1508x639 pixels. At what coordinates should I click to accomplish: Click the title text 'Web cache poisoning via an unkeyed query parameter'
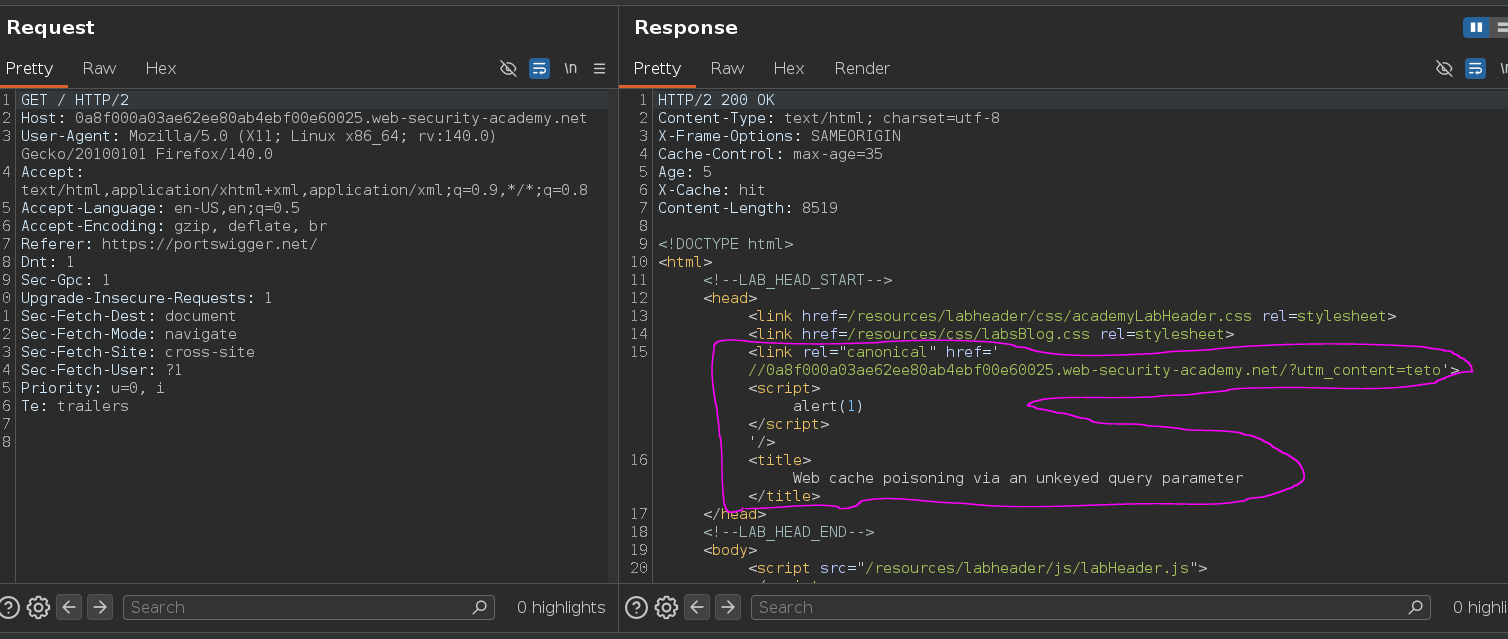[1018, 478]
